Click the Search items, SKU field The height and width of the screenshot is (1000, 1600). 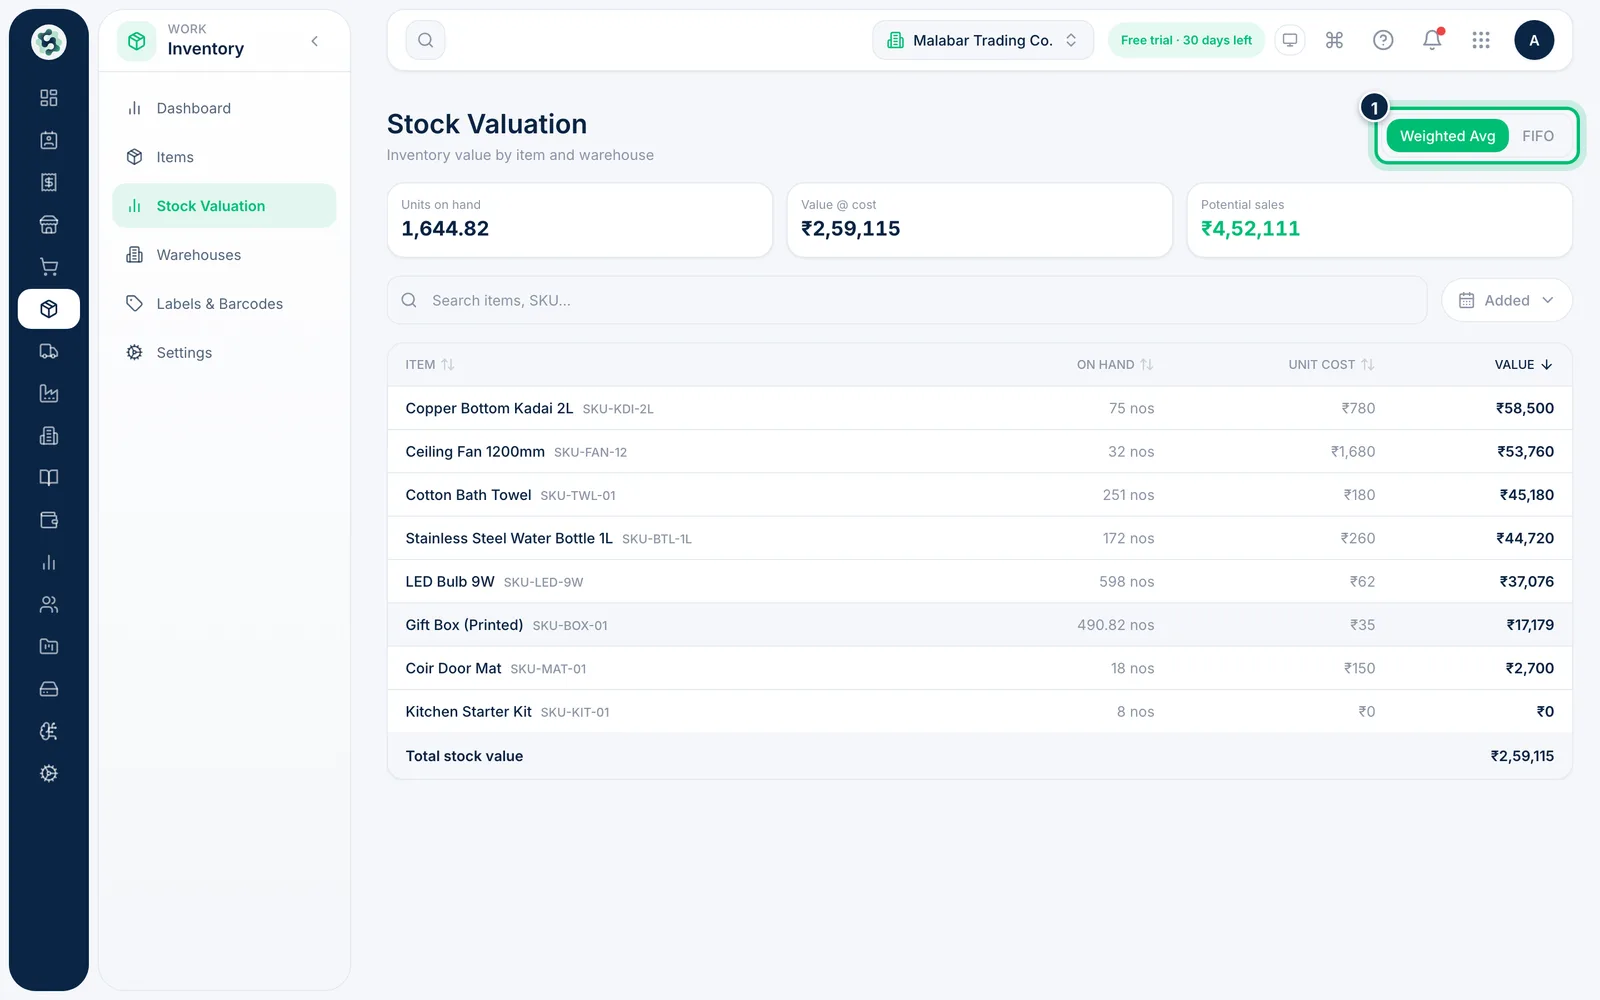907,300
